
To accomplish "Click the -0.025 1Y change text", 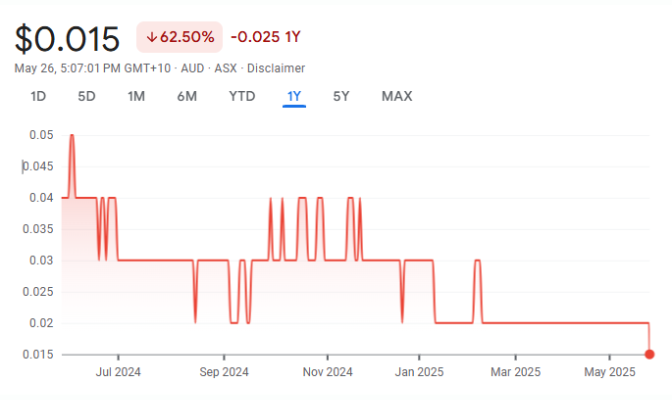I will tap(266, 37).
